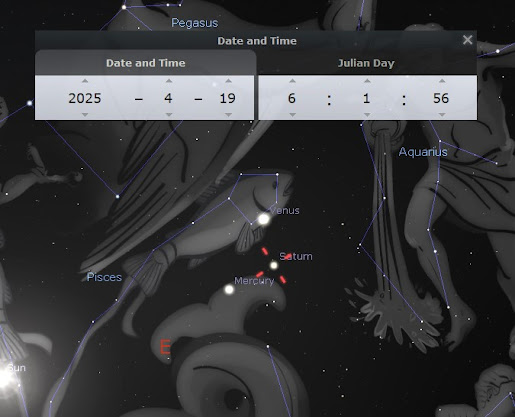The height and width of the screenshot is (417, 515).
Task: Increase the minute value 1
Action: (x=367, y=81)
